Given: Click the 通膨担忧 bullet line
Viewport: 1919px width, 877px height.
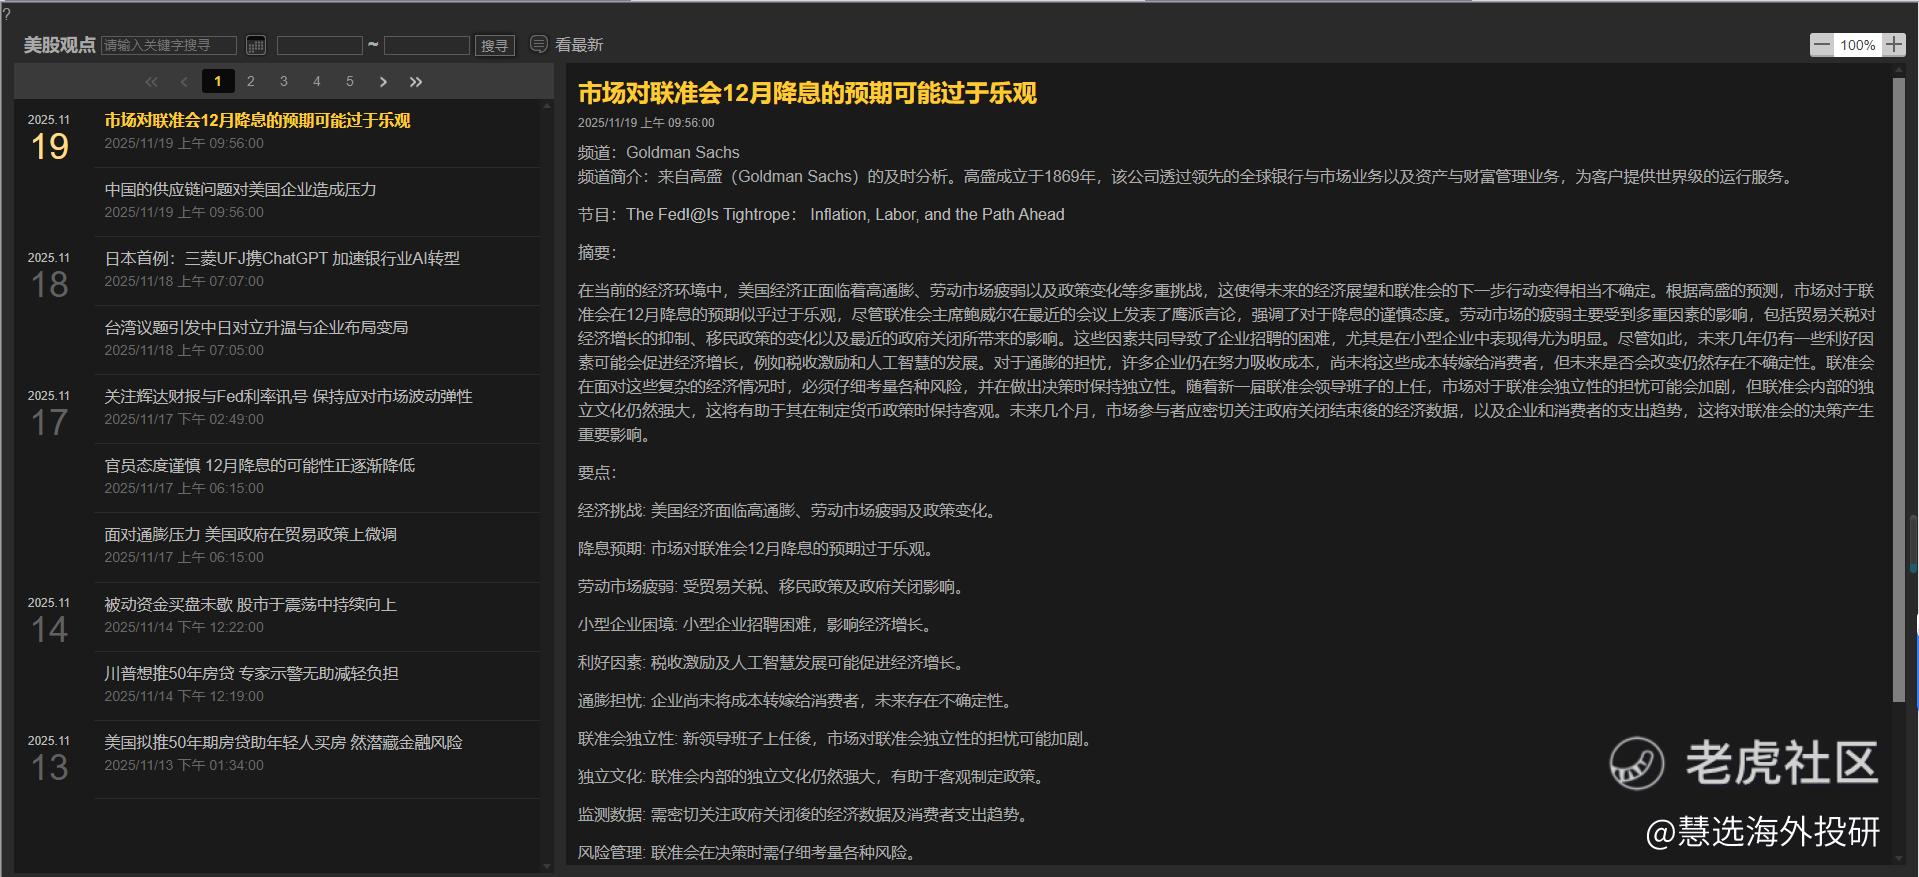Looking at the screenshot, I should [797, 700].
